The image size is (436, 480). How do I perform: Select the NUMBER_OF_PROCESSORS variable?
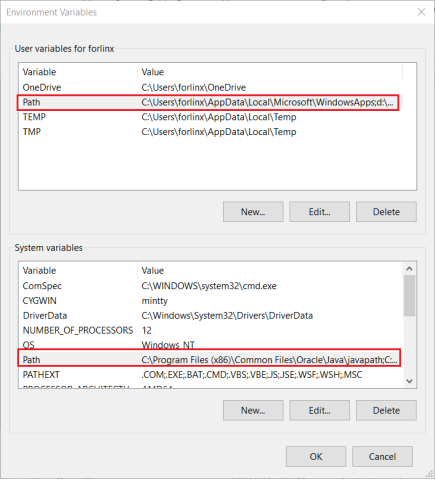coord(210,330)
